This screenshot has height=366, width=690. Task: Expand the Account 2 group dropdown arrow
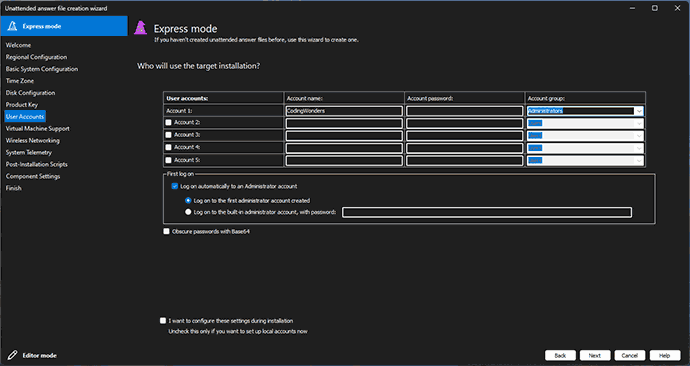tap(639, 123)
